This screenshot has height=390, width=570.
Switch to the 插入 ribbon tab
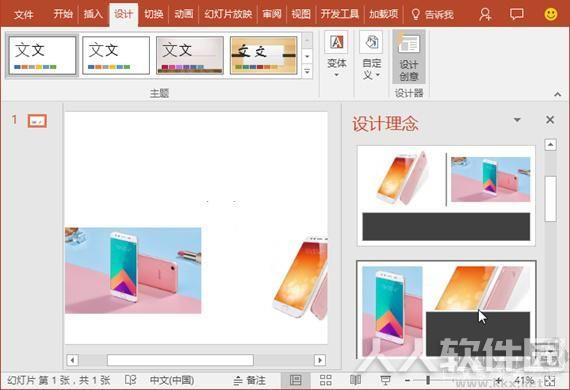click(x=93, y=14)
